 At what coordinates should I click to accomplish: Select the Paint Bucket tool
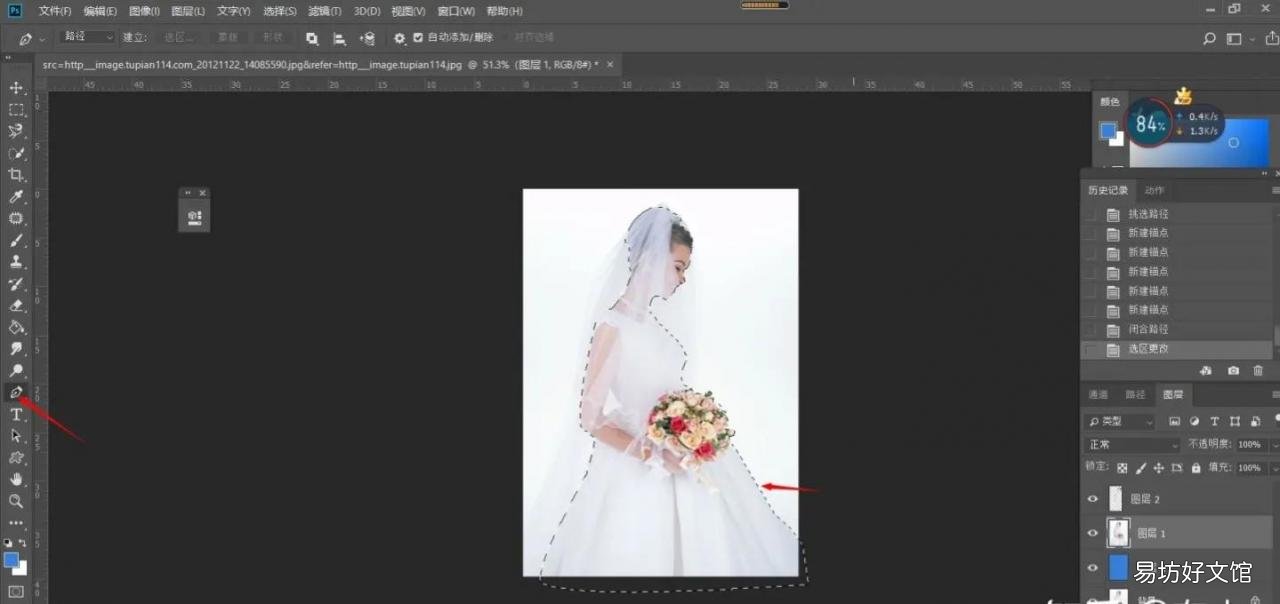pos(16,327)
